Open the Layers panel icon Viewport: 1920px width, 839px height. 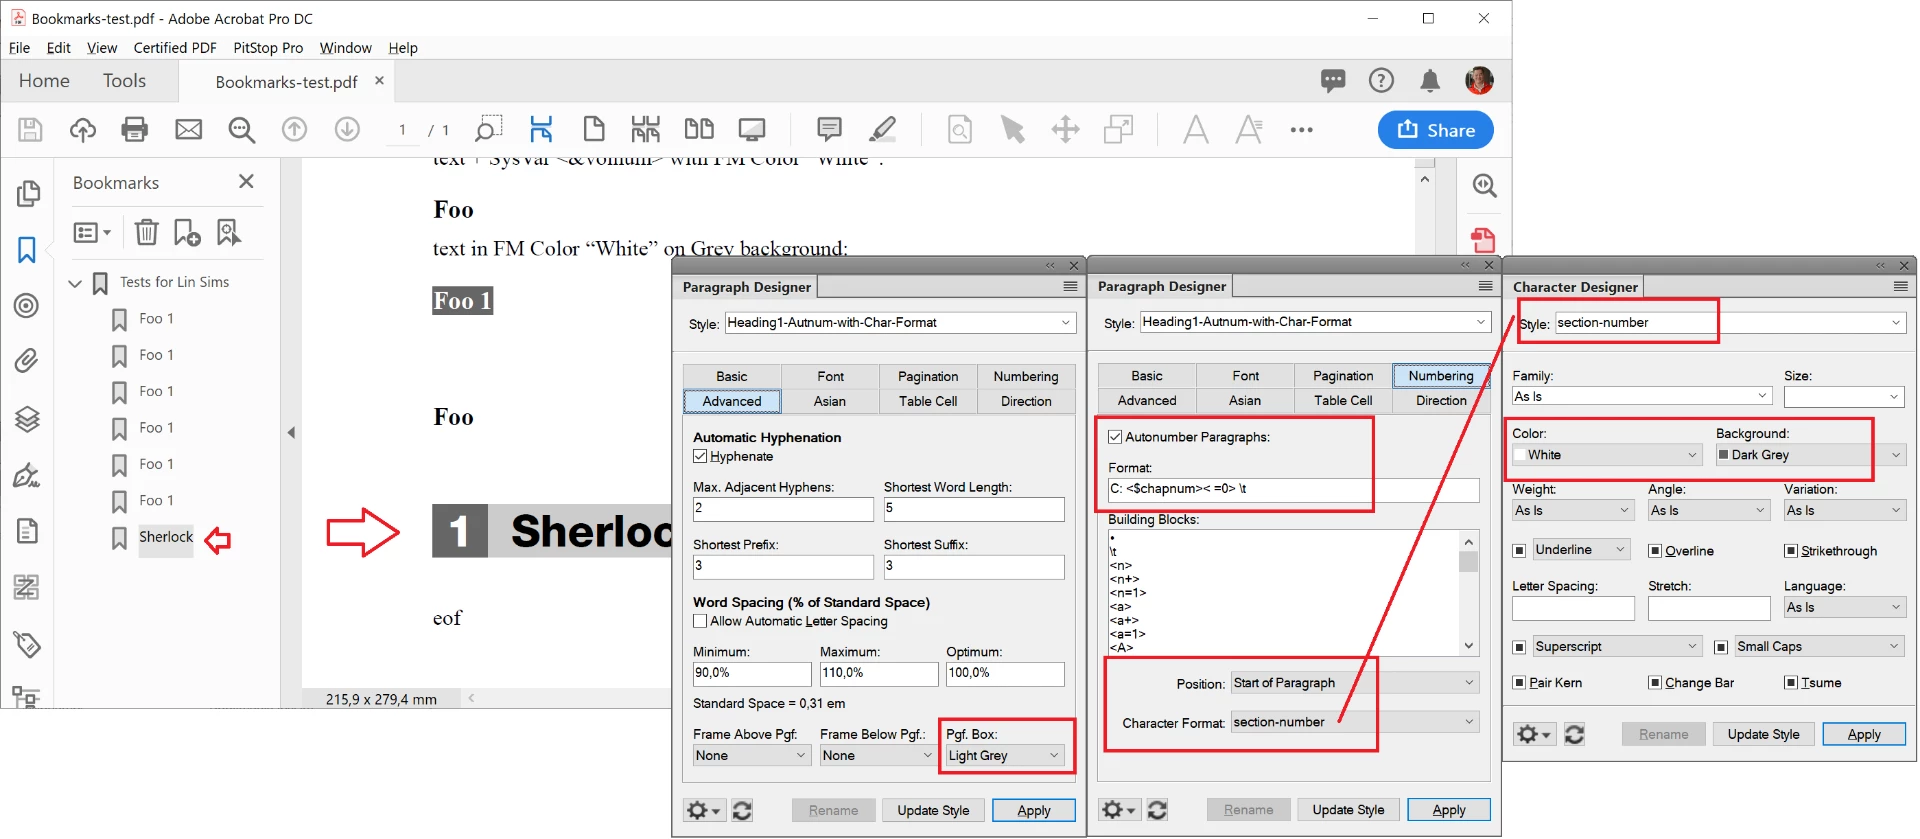(x=27, y=419)
